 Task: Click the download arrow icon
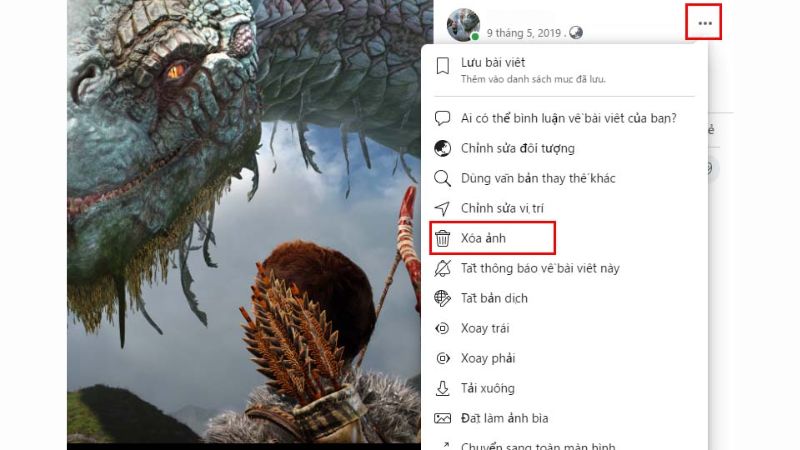[x=442, y=388]
